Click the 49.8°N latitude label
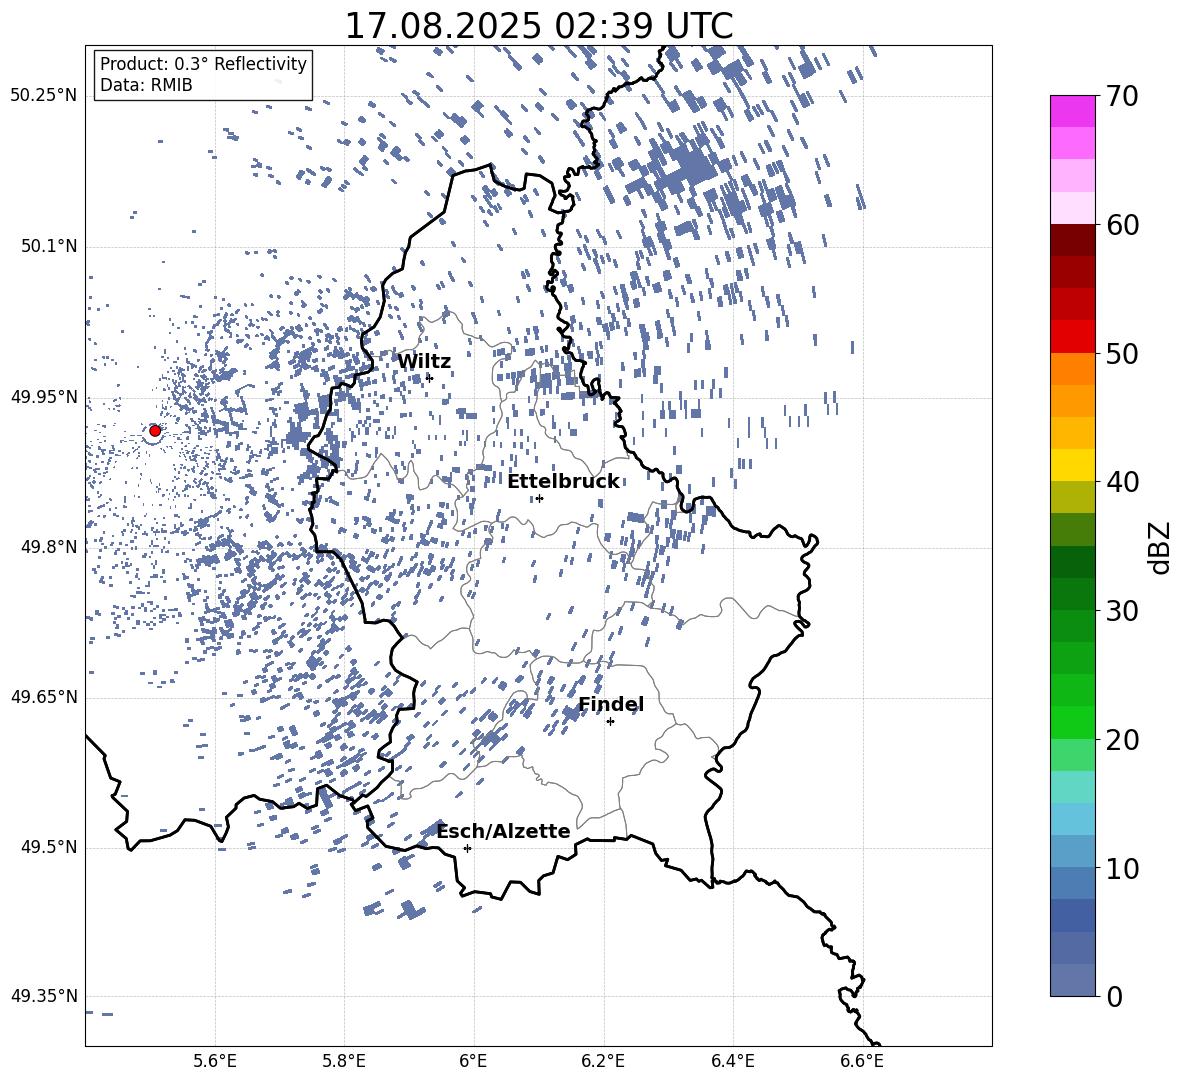1184x1081 pixels. (x=49, y=547)
